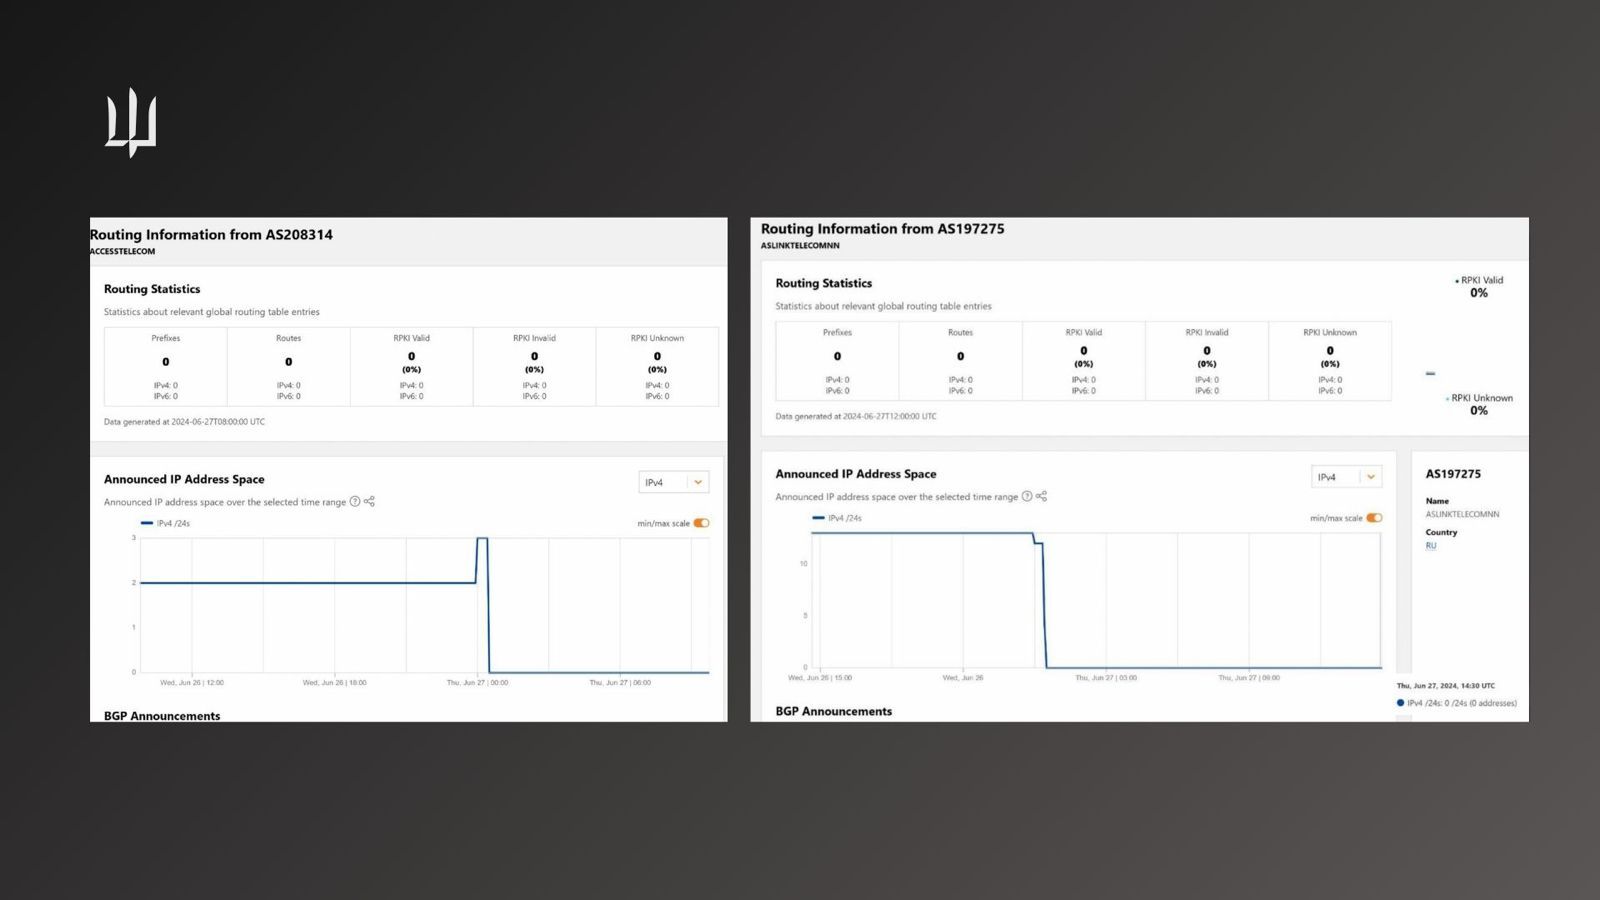Click the spike peak on AS208314 chart line
Image resolution: width=1600 pixels, height=900 pixels.
tap(482, 539)
